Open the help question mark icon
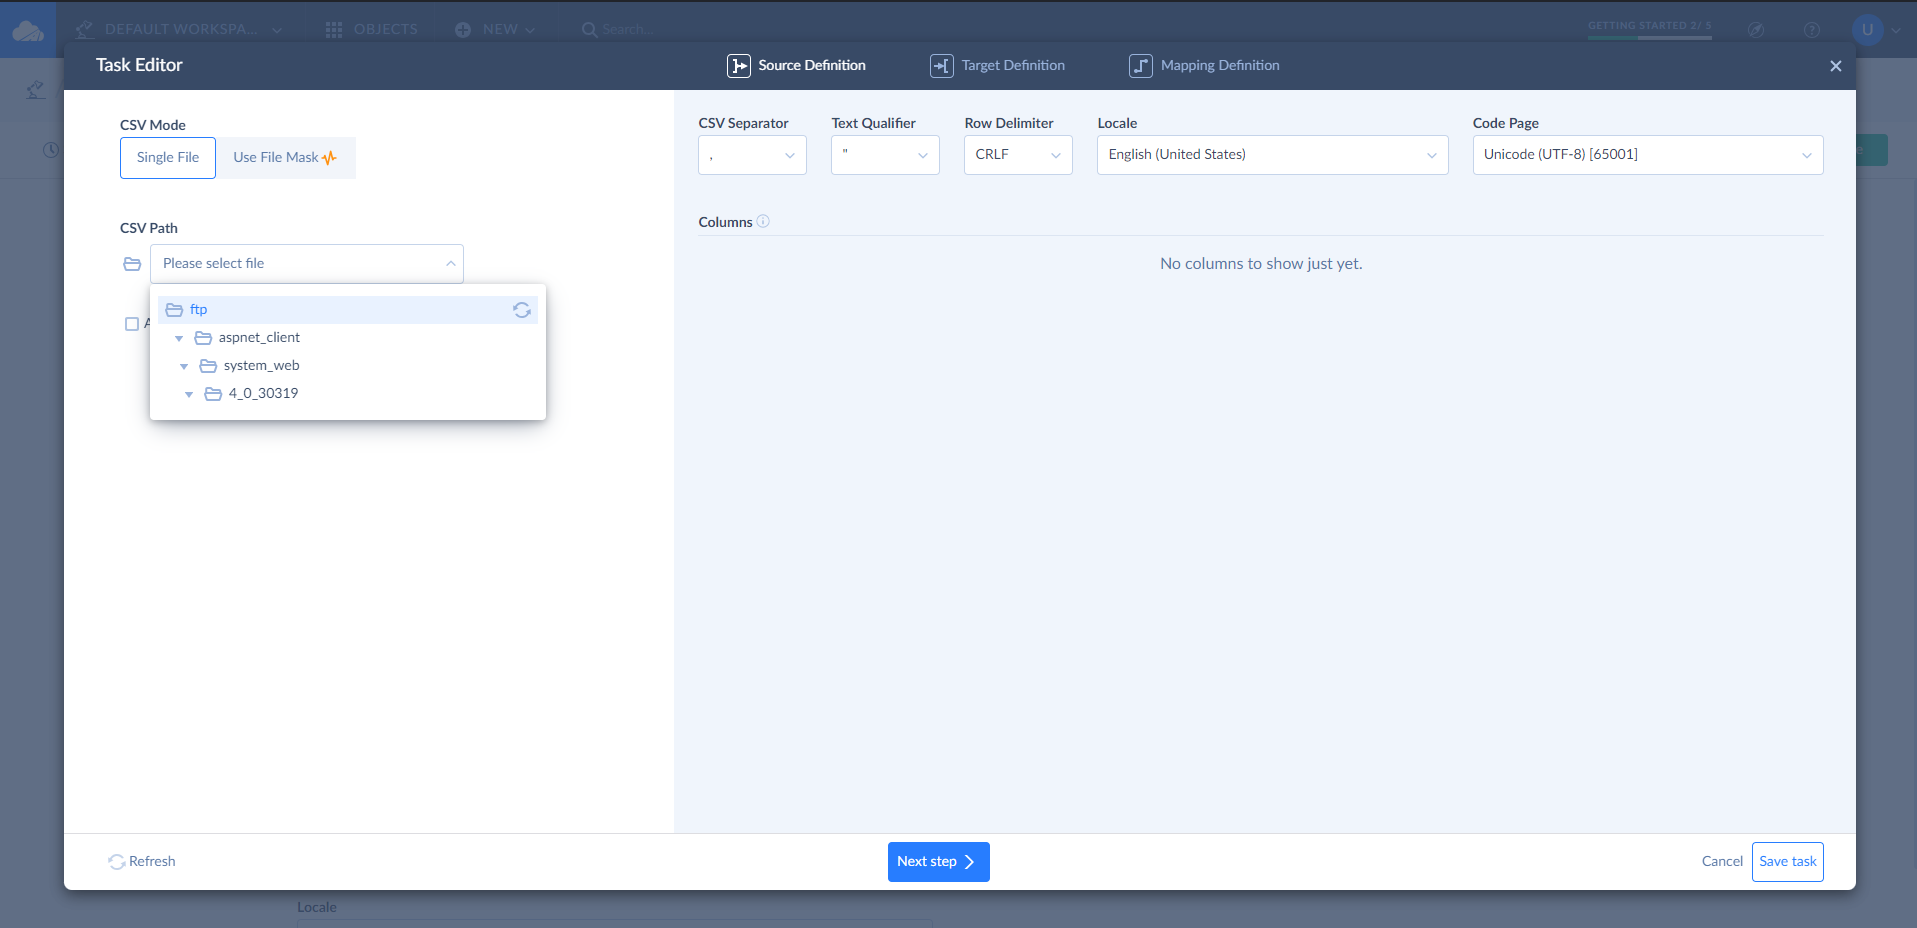This screenshot has width=1917, height=928. point(1812,30)
